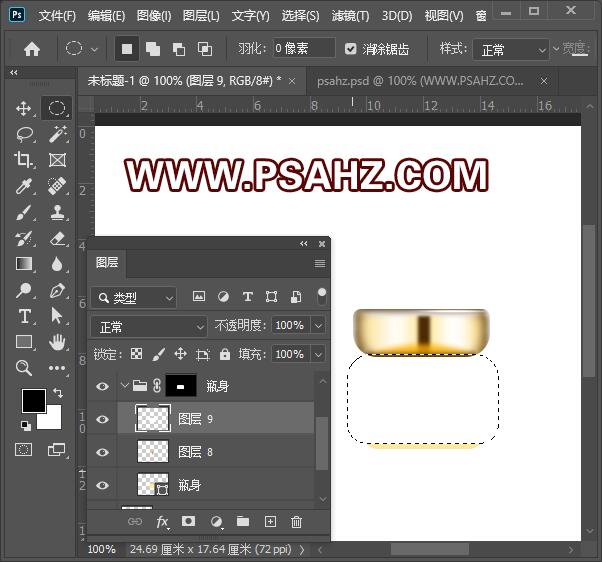Viewport: 602px width, 562px height.
Task: Choose Intersect with Selection mode
Action: click(205, 49)
